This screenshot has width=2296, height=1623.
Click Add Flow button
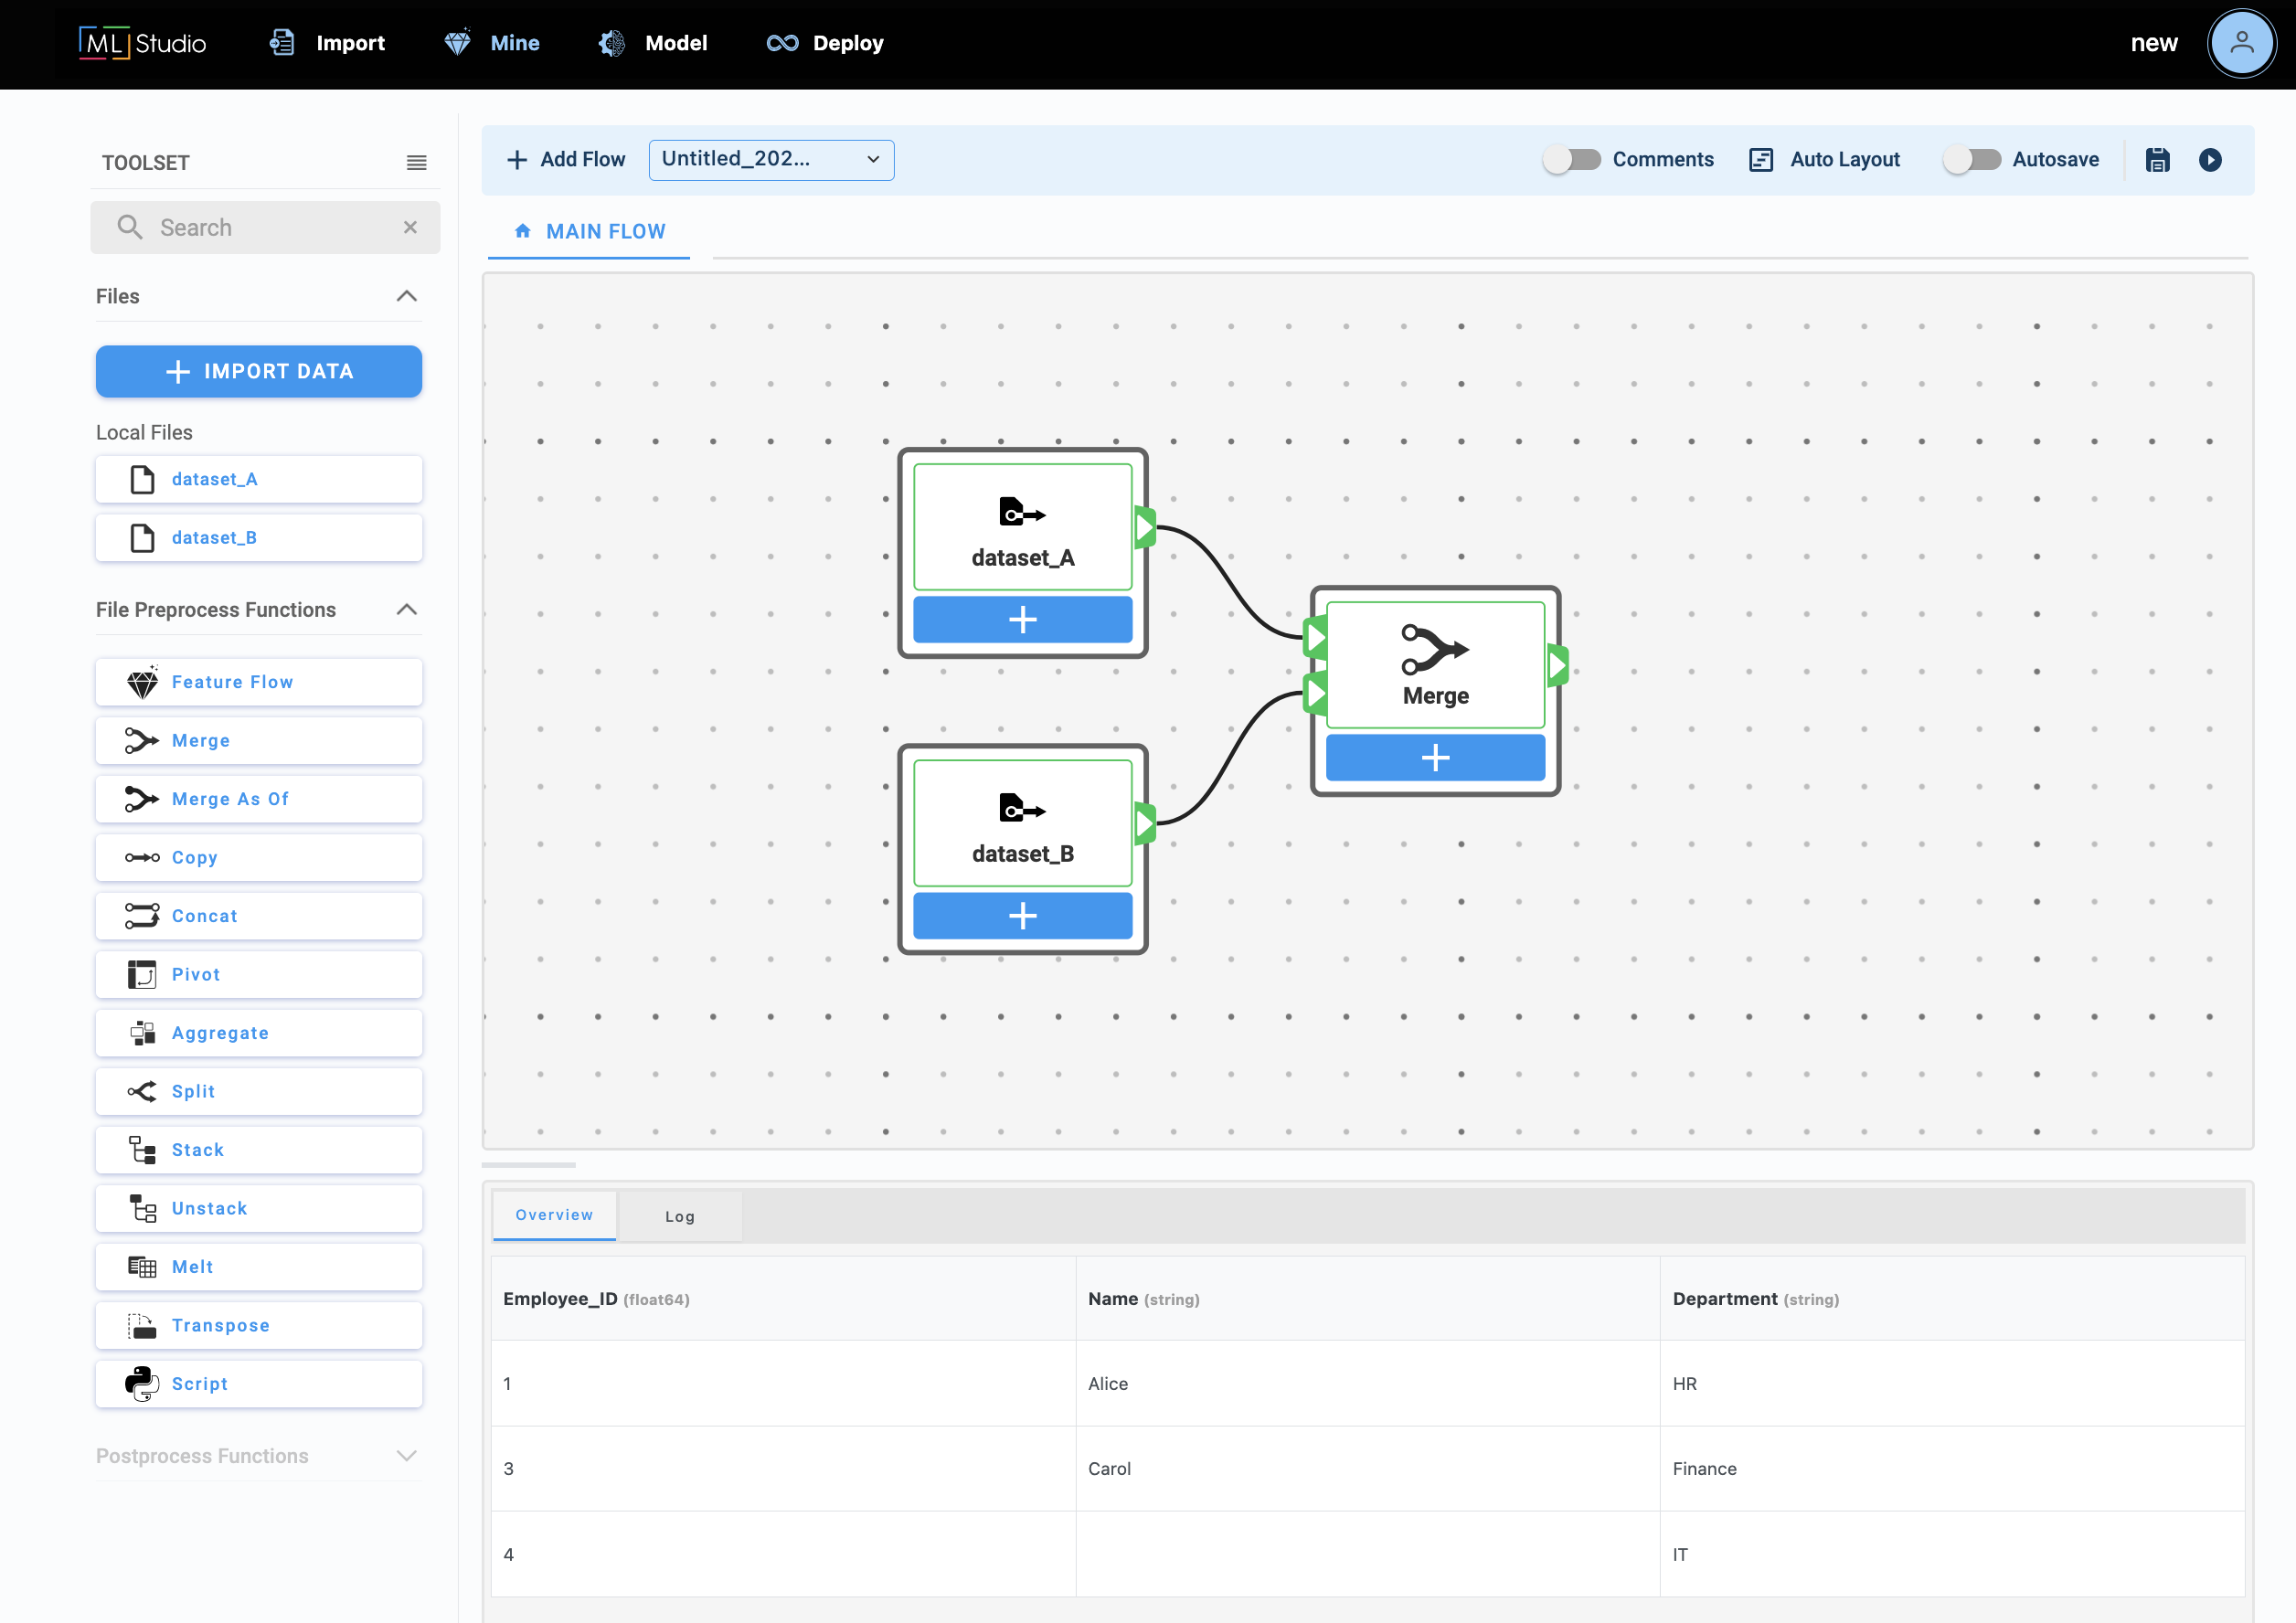click(x=566, y=160)
